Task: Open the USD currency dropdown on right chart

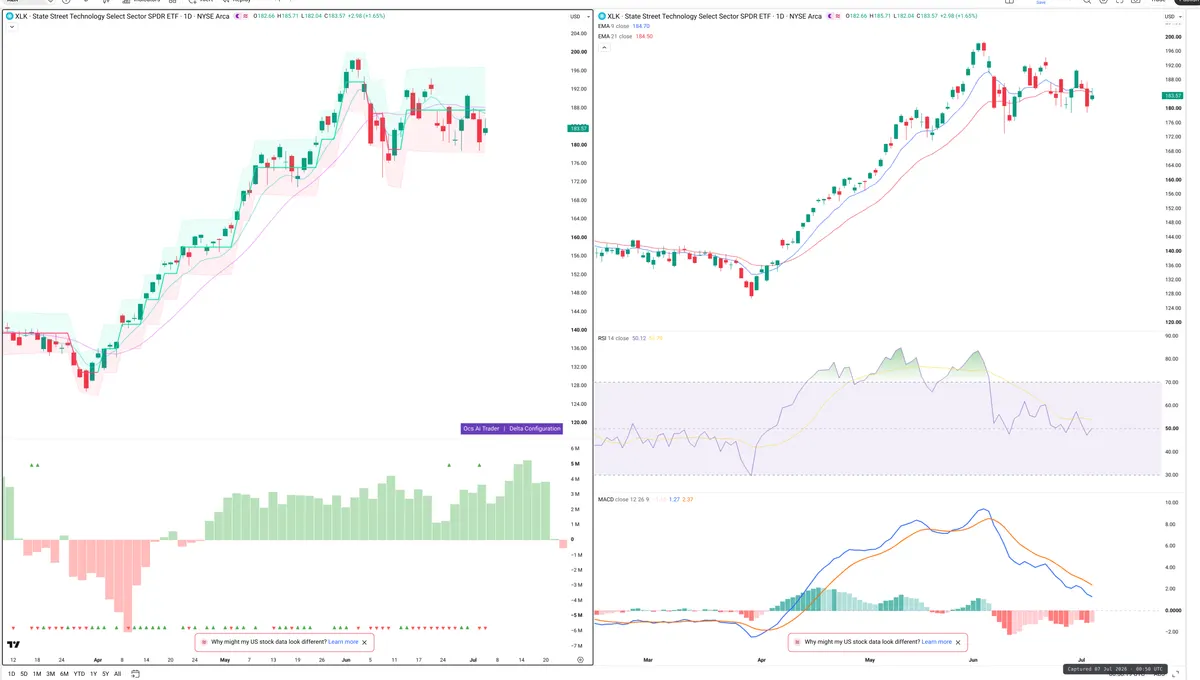Action: coord(1171,17)
